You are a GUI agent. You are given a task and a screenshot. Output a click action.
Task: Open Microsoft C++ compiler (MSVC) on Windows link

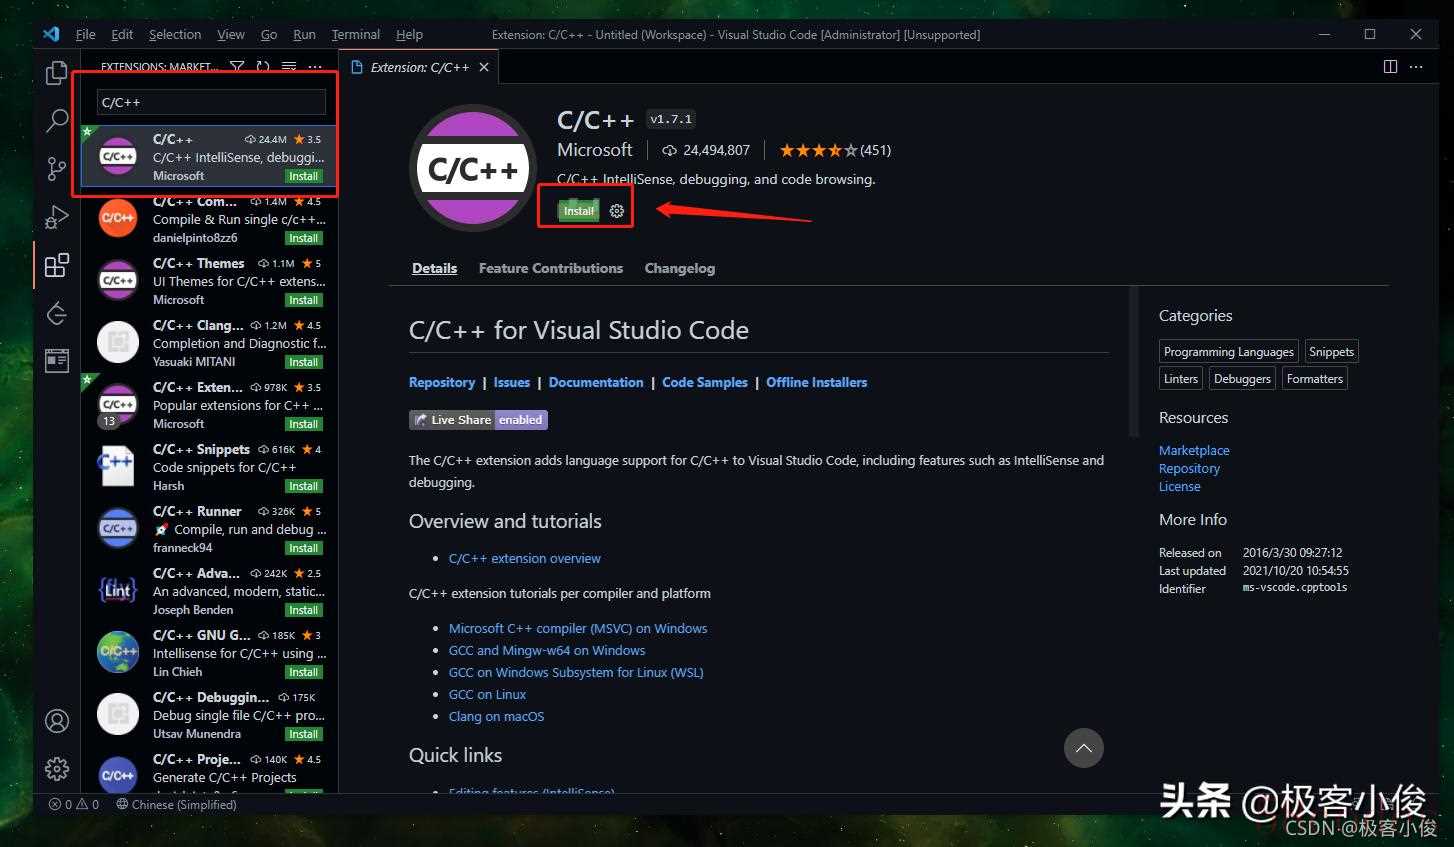pos(578,628)
